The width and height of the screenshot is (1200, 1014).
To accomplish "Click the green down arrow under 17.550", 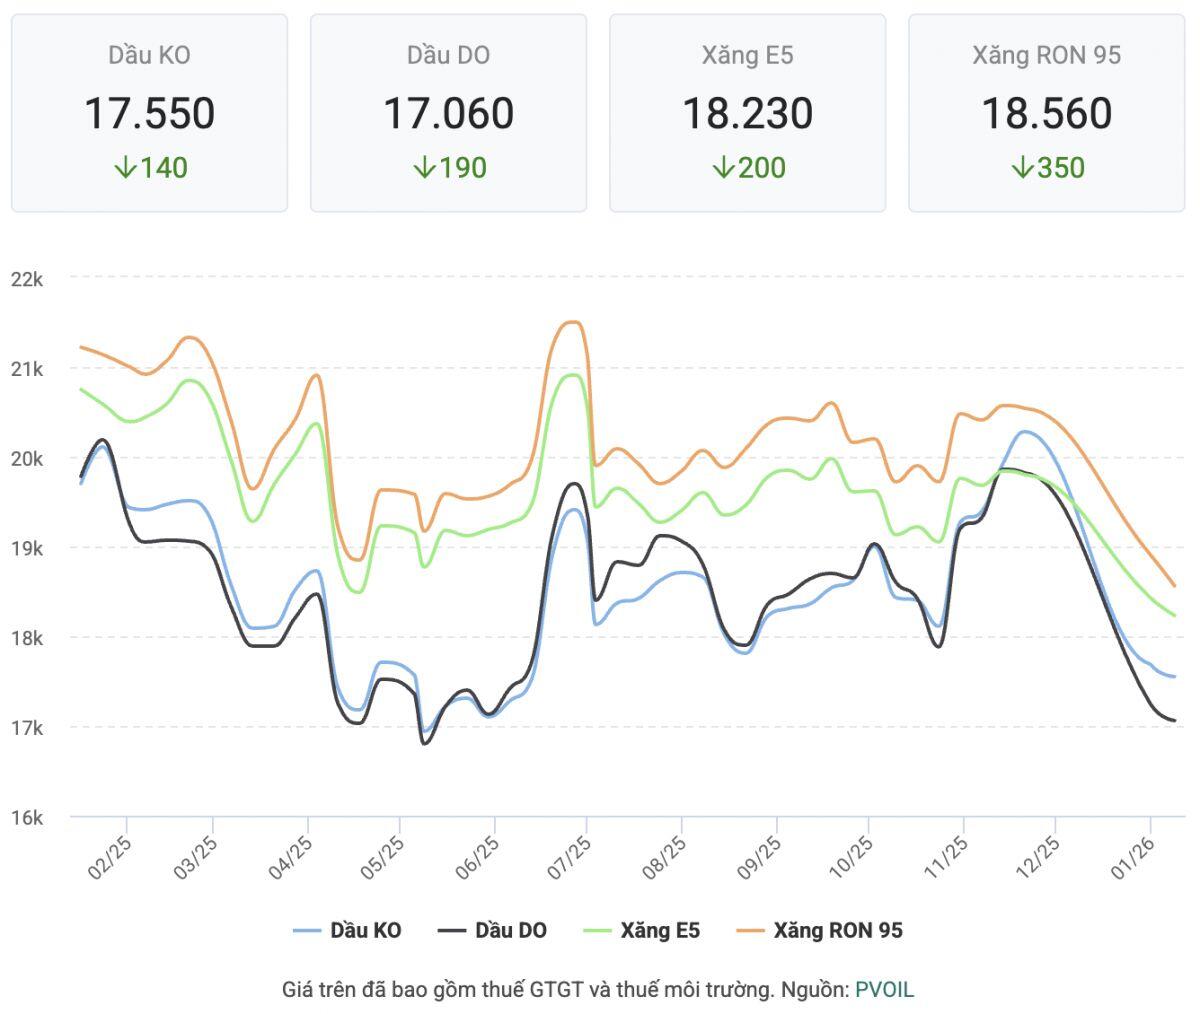I will click(x=125, y=168).
